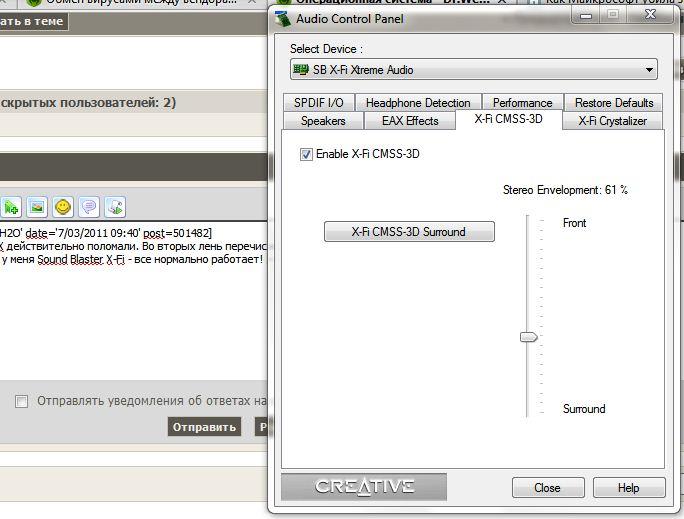Click the insert image icon in forum editor
Screen dimensions: 684x519
(x=37, y=207)
